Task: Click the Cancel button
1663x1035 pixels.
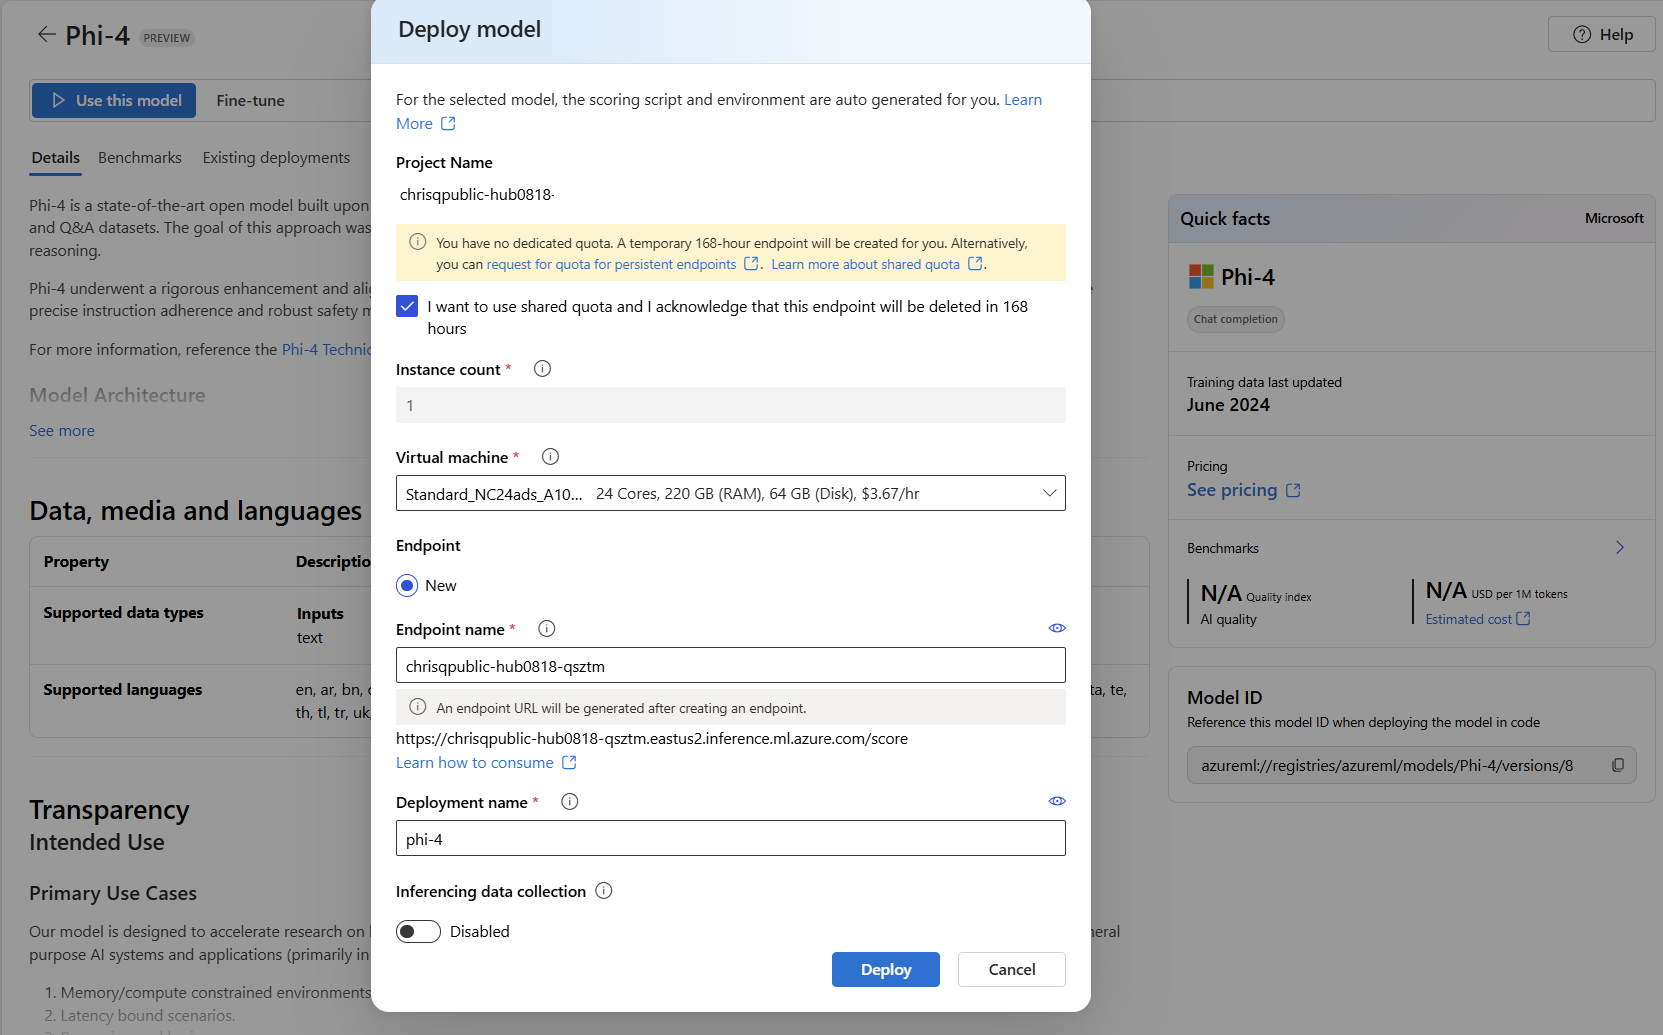Action: pos(1012,969)
